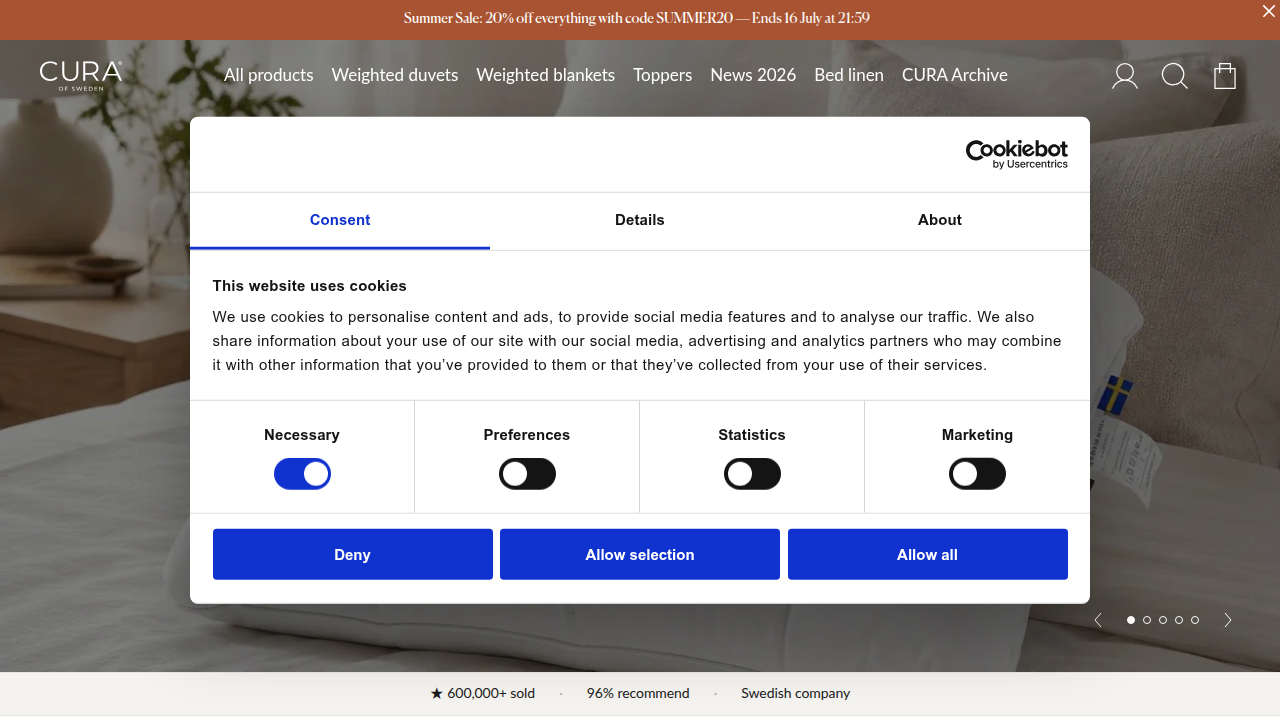The width and height of the screenshot is (1280, 720).
Task: Open the CURA Archive menu item
Action: [x=955, y=75]
